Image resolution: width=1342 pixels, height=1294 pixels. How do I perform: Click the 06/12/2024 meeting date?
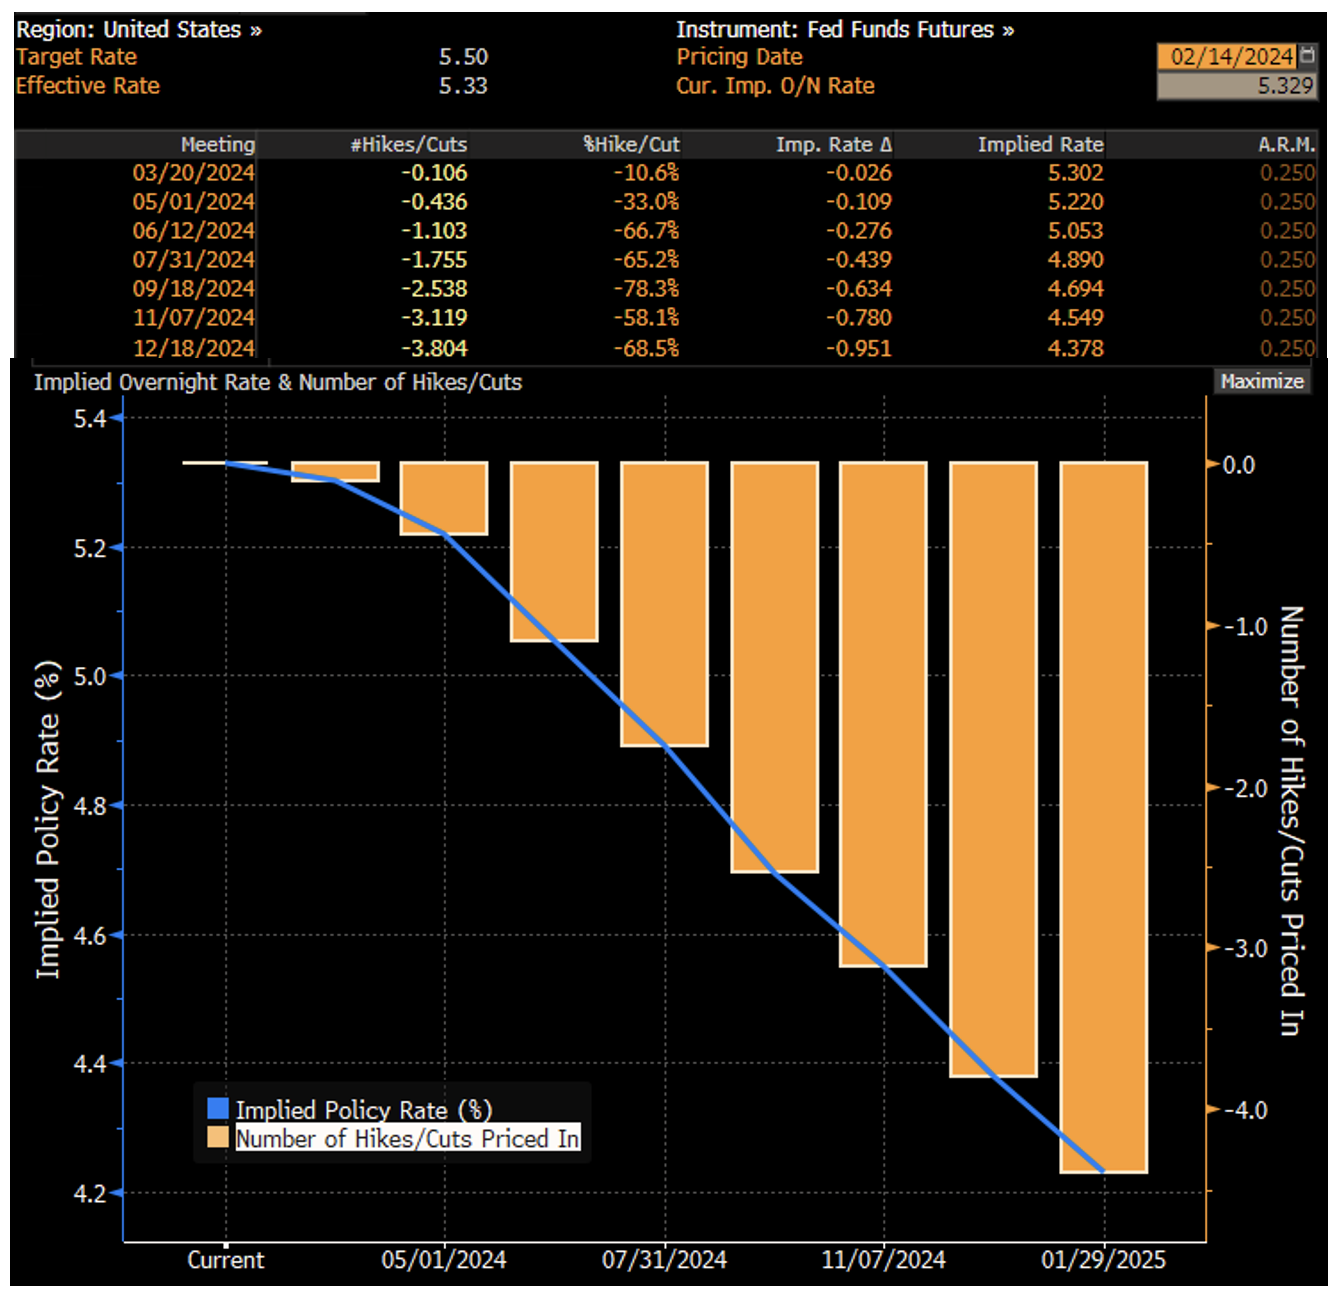(x=193, y=231)
